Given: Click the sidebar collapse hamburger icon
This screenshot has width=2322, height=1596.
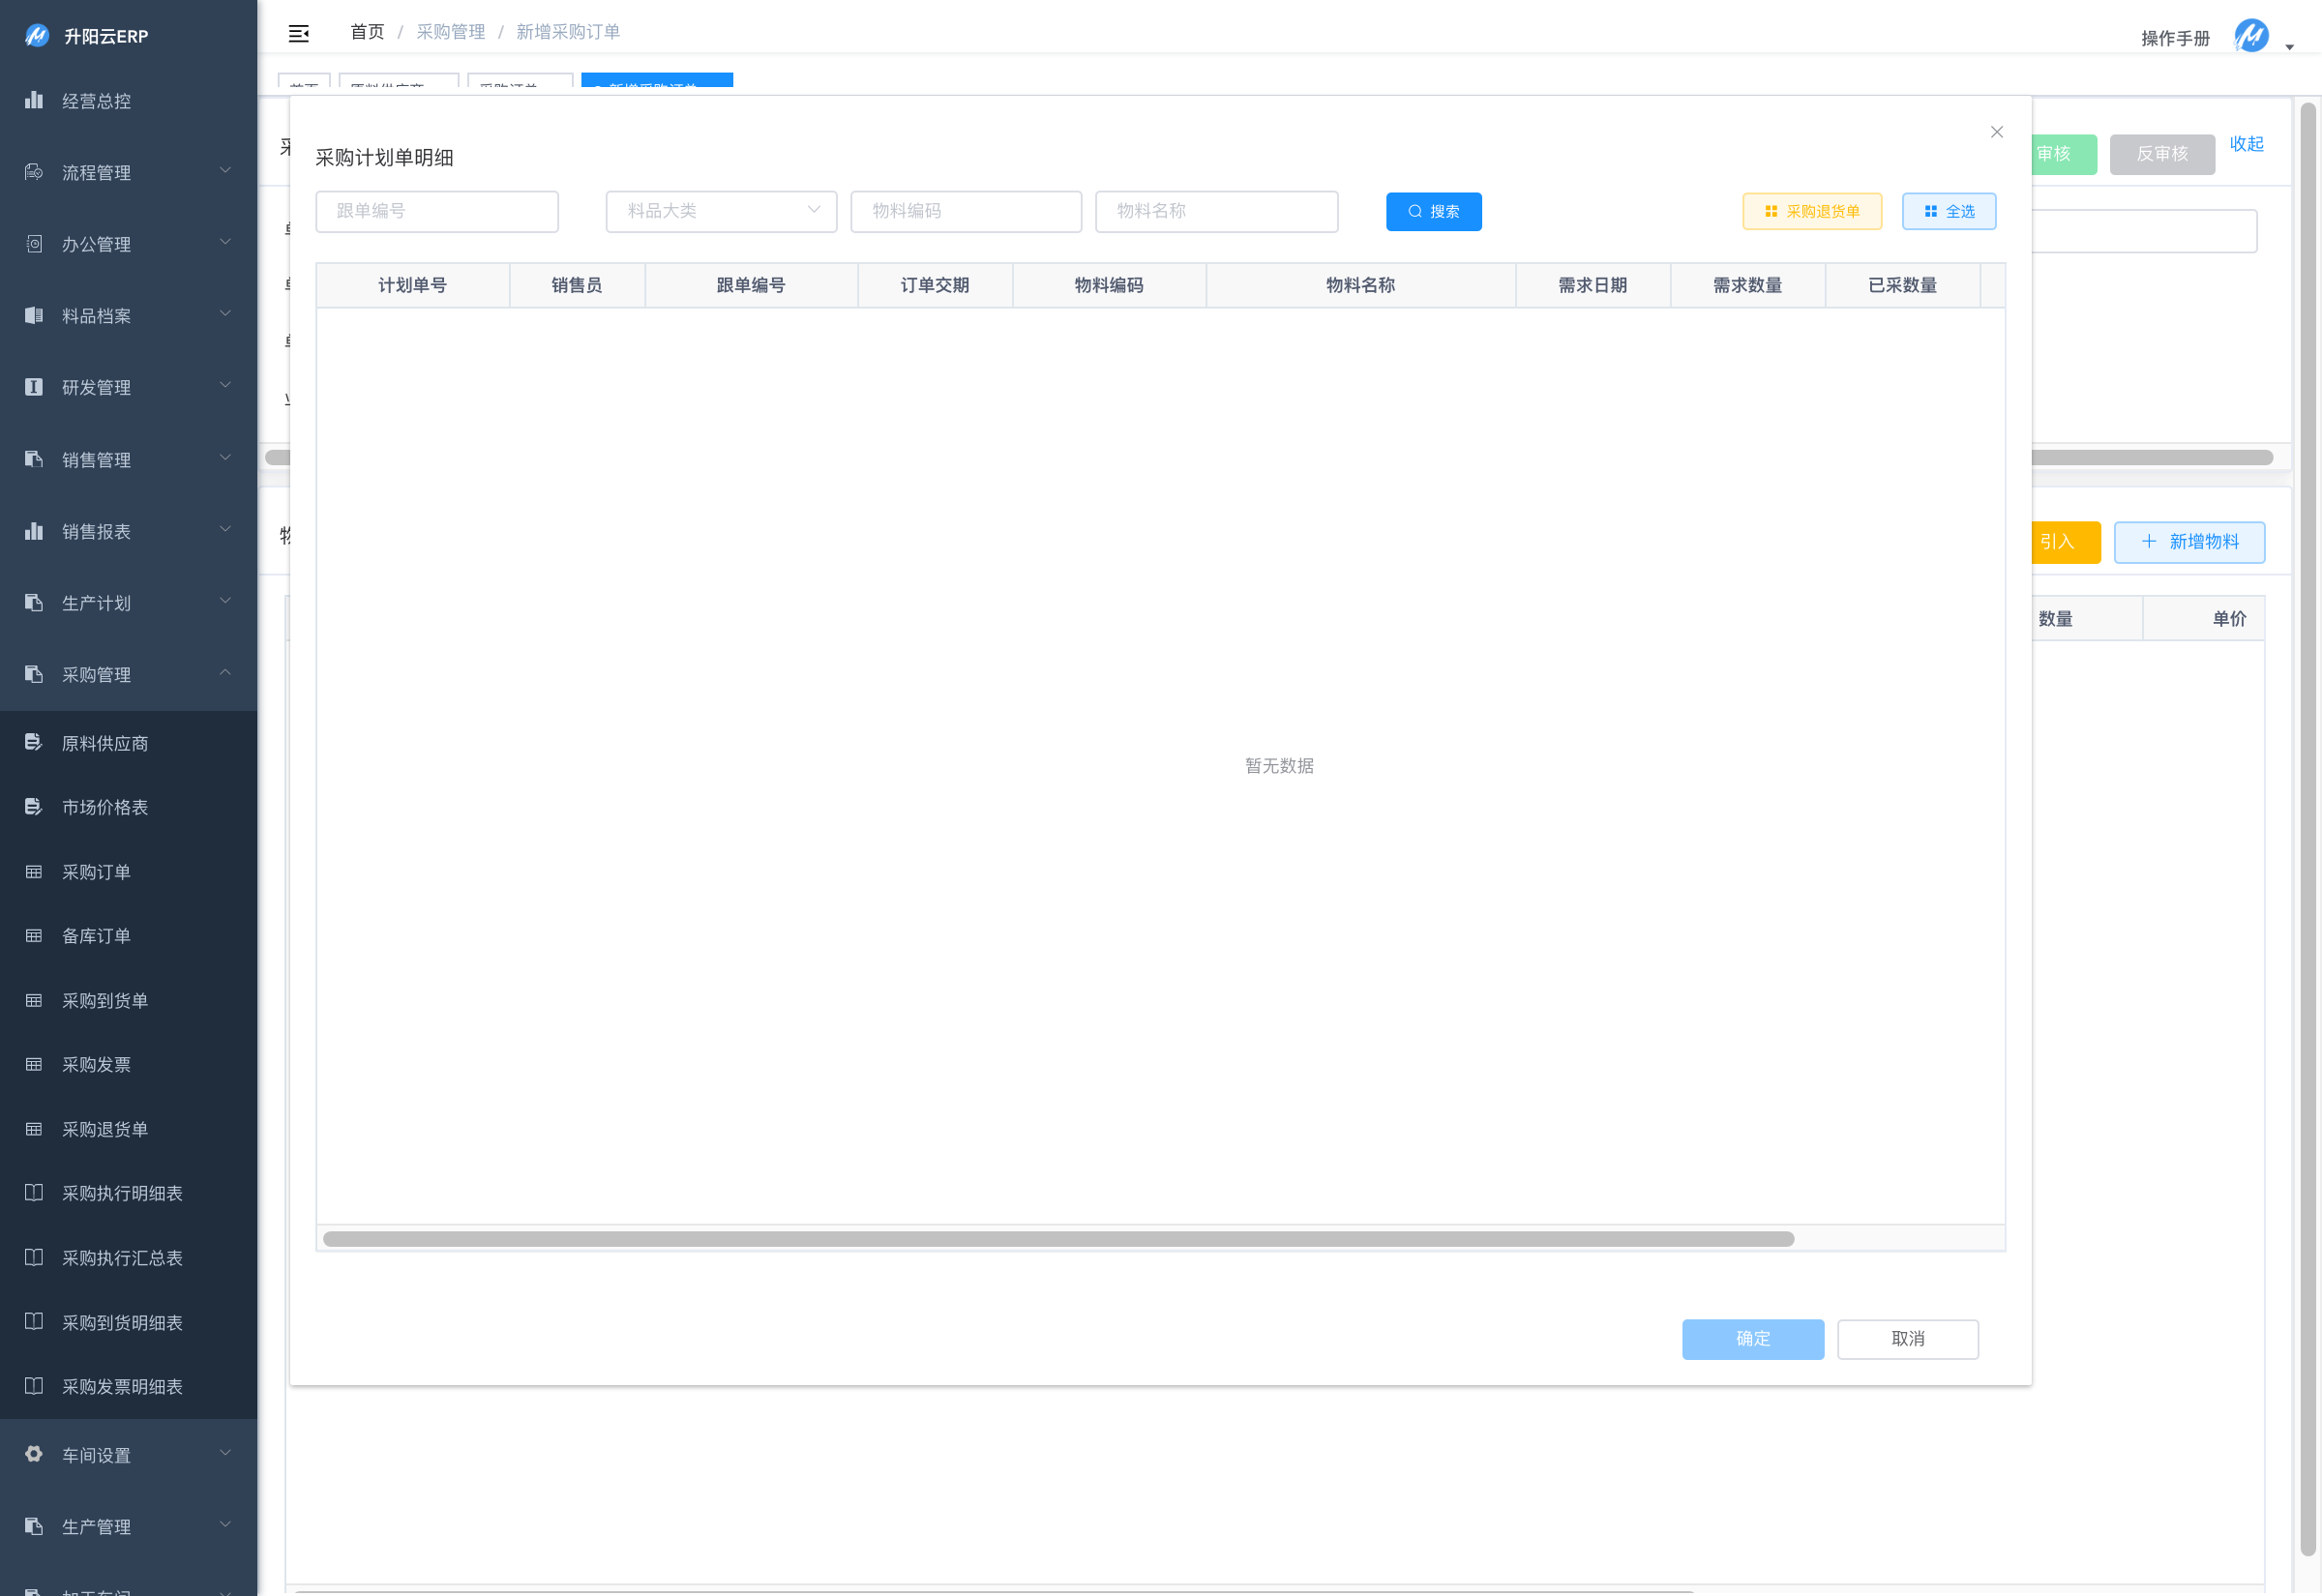Looking at the screenshot, I should click(x=298, y=34).
